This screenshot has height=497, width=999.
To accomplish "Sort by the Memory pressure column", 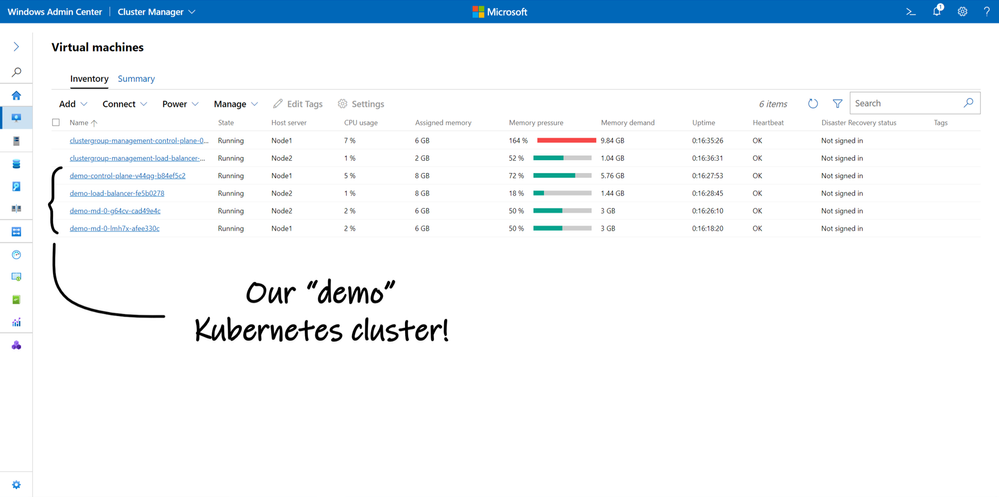I will pyautogui.click(x=536, y=122).
